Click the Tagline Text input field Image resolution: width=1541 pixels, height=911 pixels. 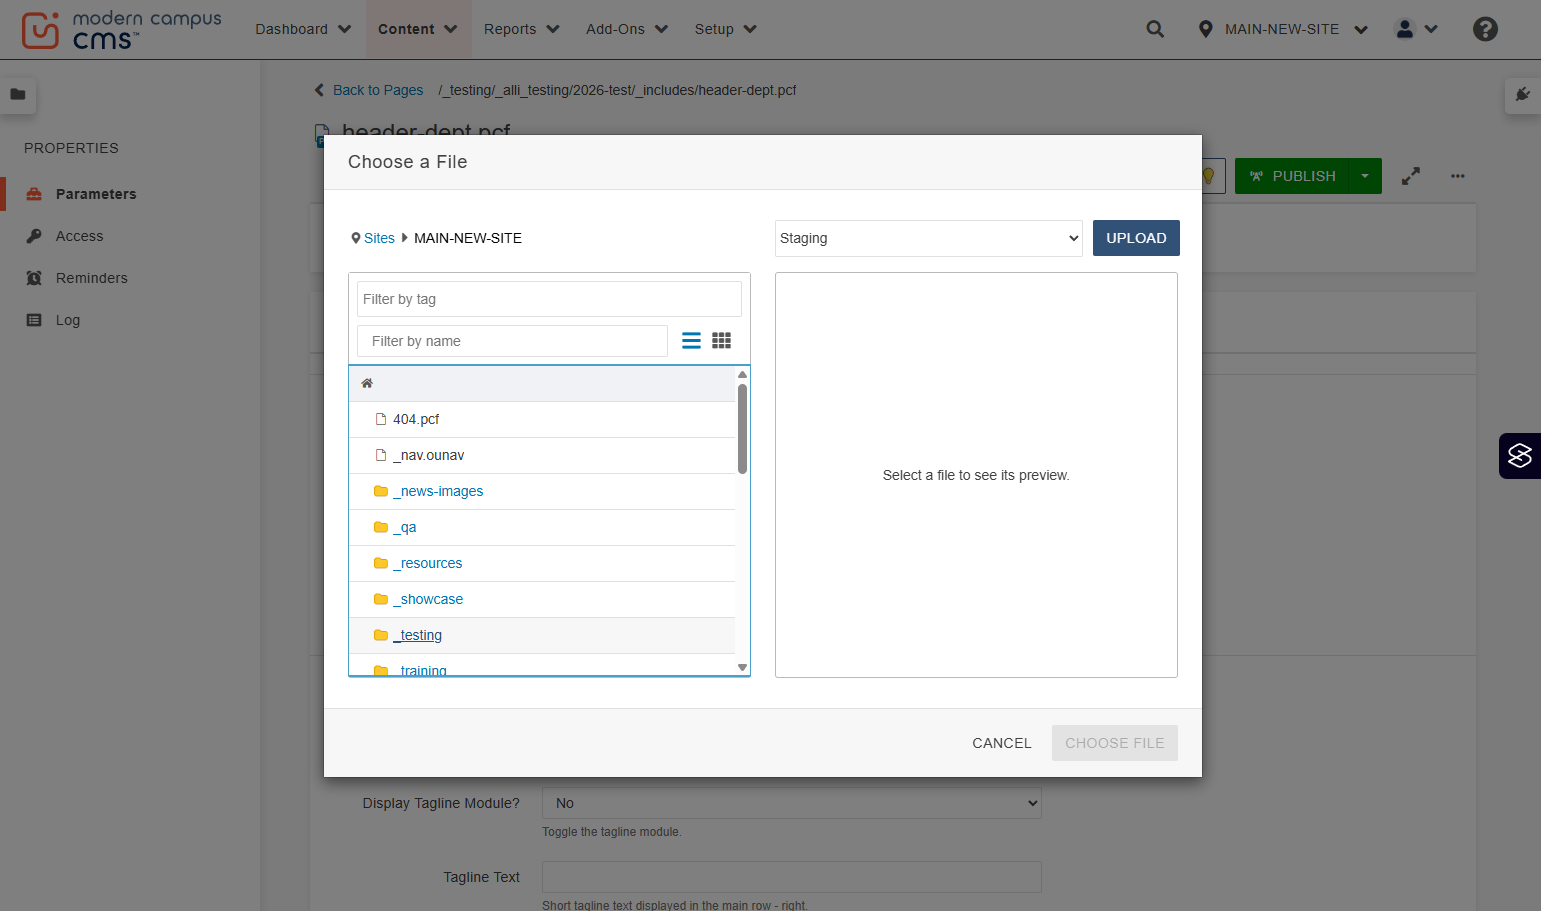pyautogui.click(x=792, y=877)
